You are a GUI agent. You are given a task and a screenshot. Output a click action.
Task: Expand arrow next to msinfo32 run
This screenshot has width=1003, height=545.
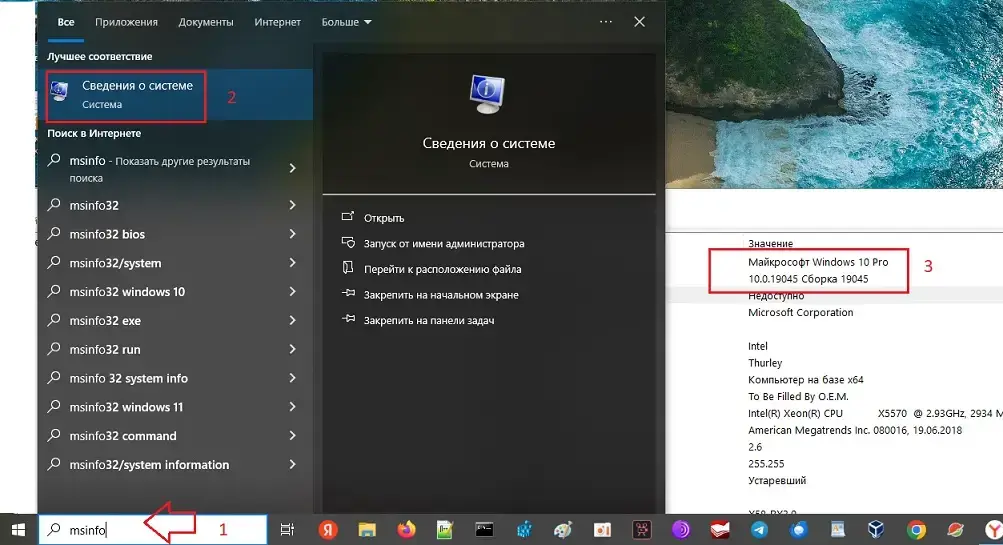point(292,349)
